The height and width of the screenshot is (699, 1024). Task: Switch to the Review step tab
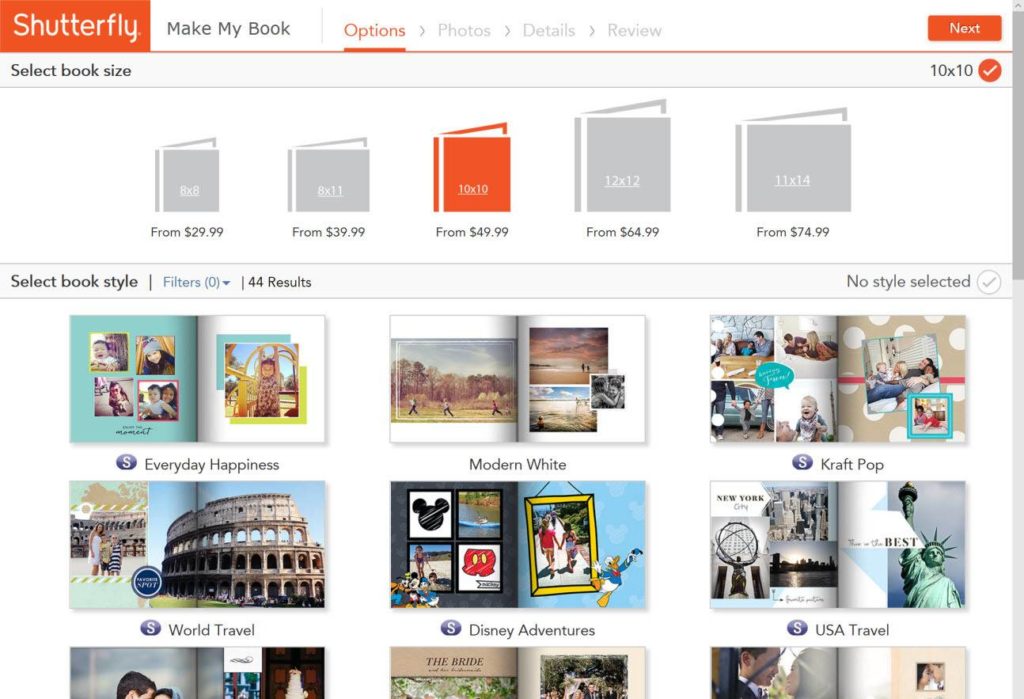point(634,30)
